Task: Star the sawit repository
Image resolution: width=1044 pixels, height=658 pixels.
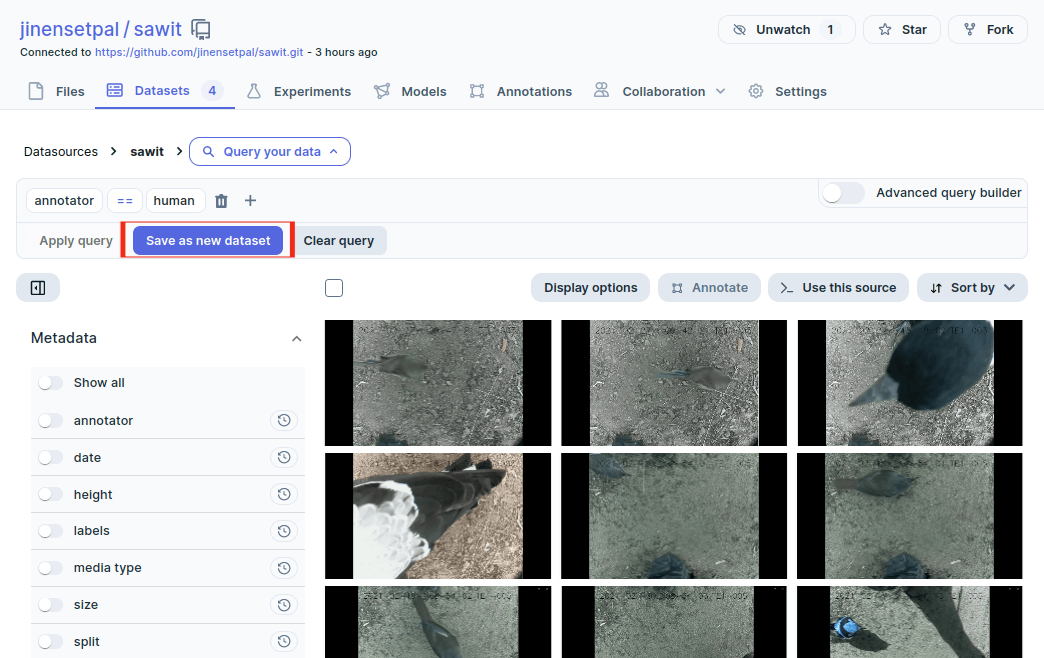Action: coord(901,30)
